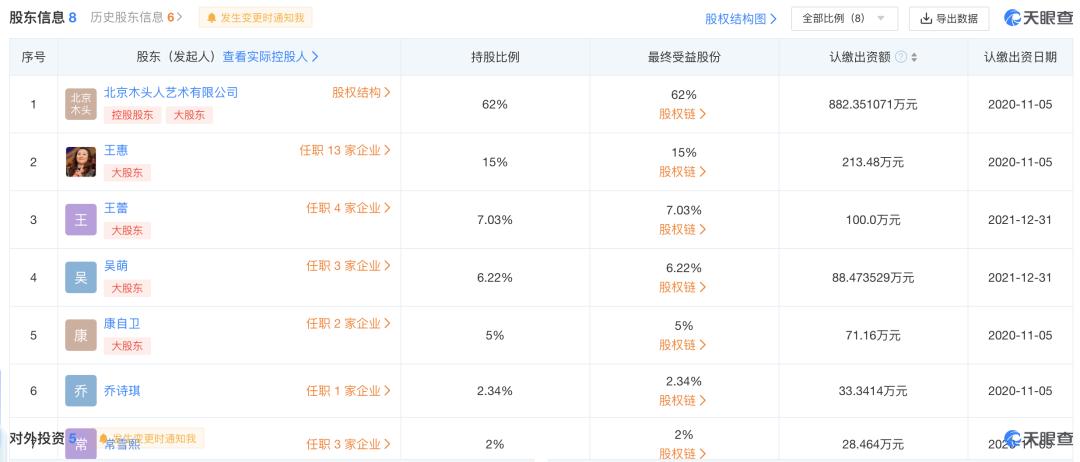
Task: Open the 全部比例 (8) dropdown filter
Action: (x=844, y=19)
